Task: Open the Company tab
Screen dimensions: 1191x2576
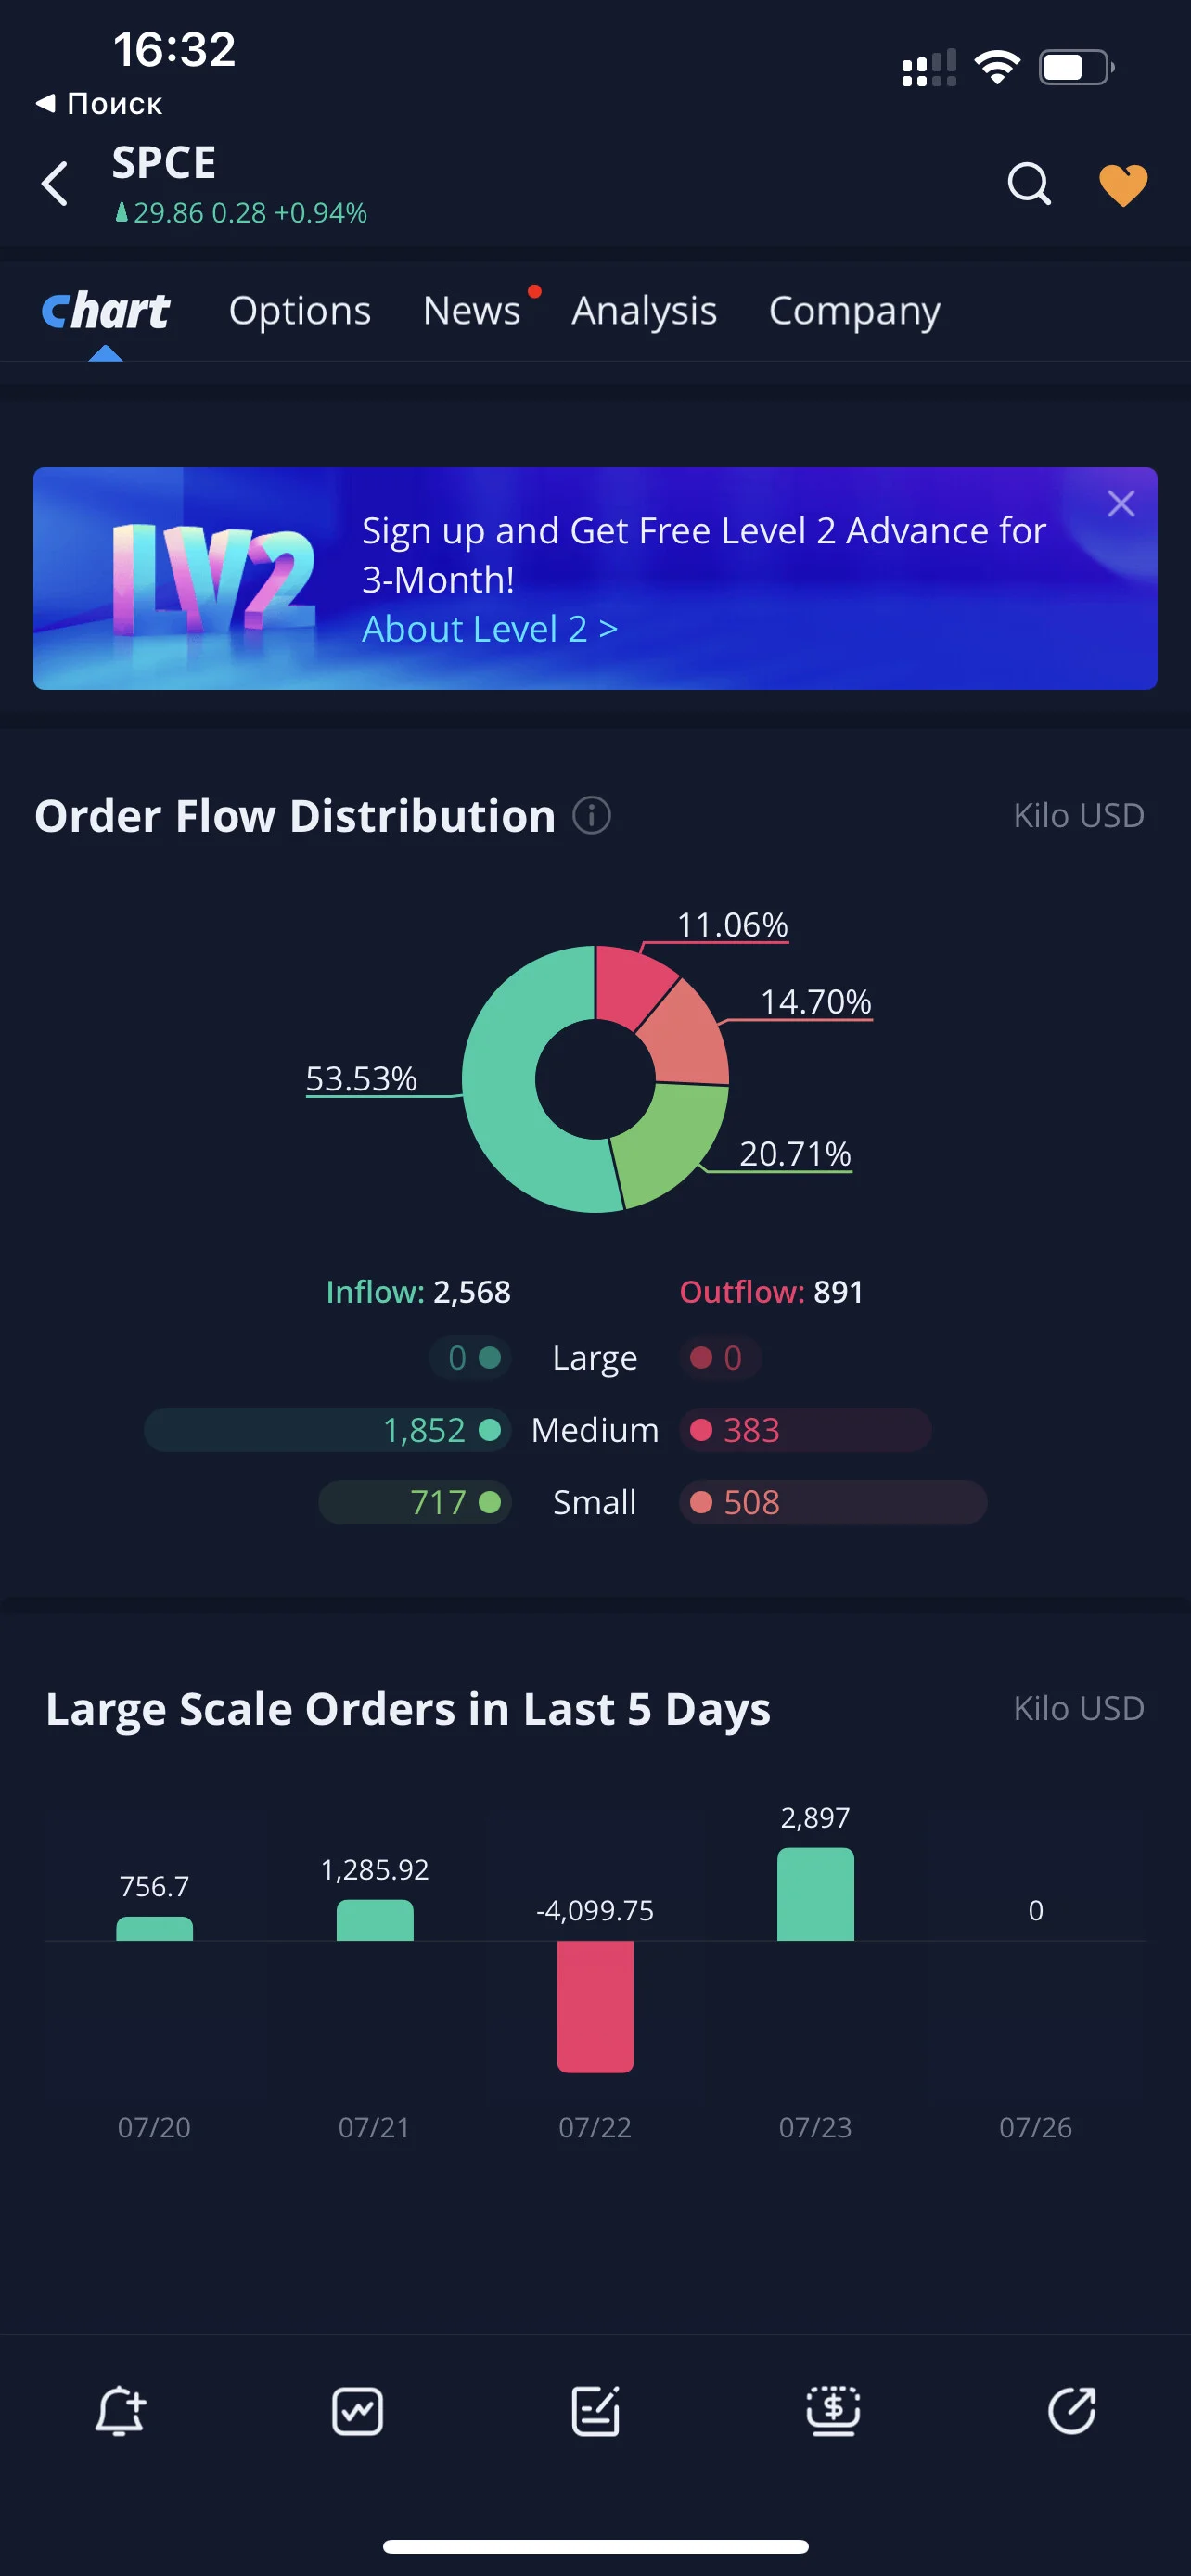Action: [854, 311]
